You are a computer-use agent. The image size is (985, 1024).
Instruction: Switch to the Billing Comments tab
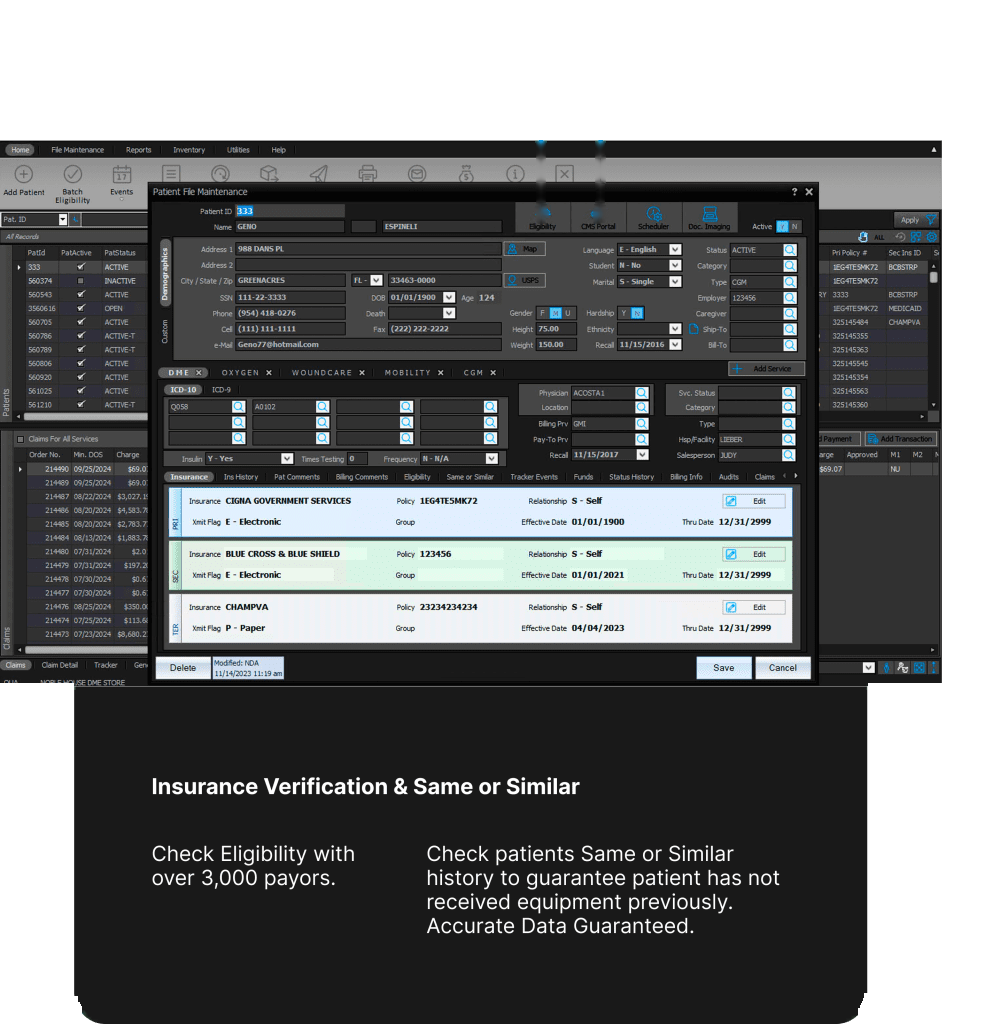tap(361, 477)
